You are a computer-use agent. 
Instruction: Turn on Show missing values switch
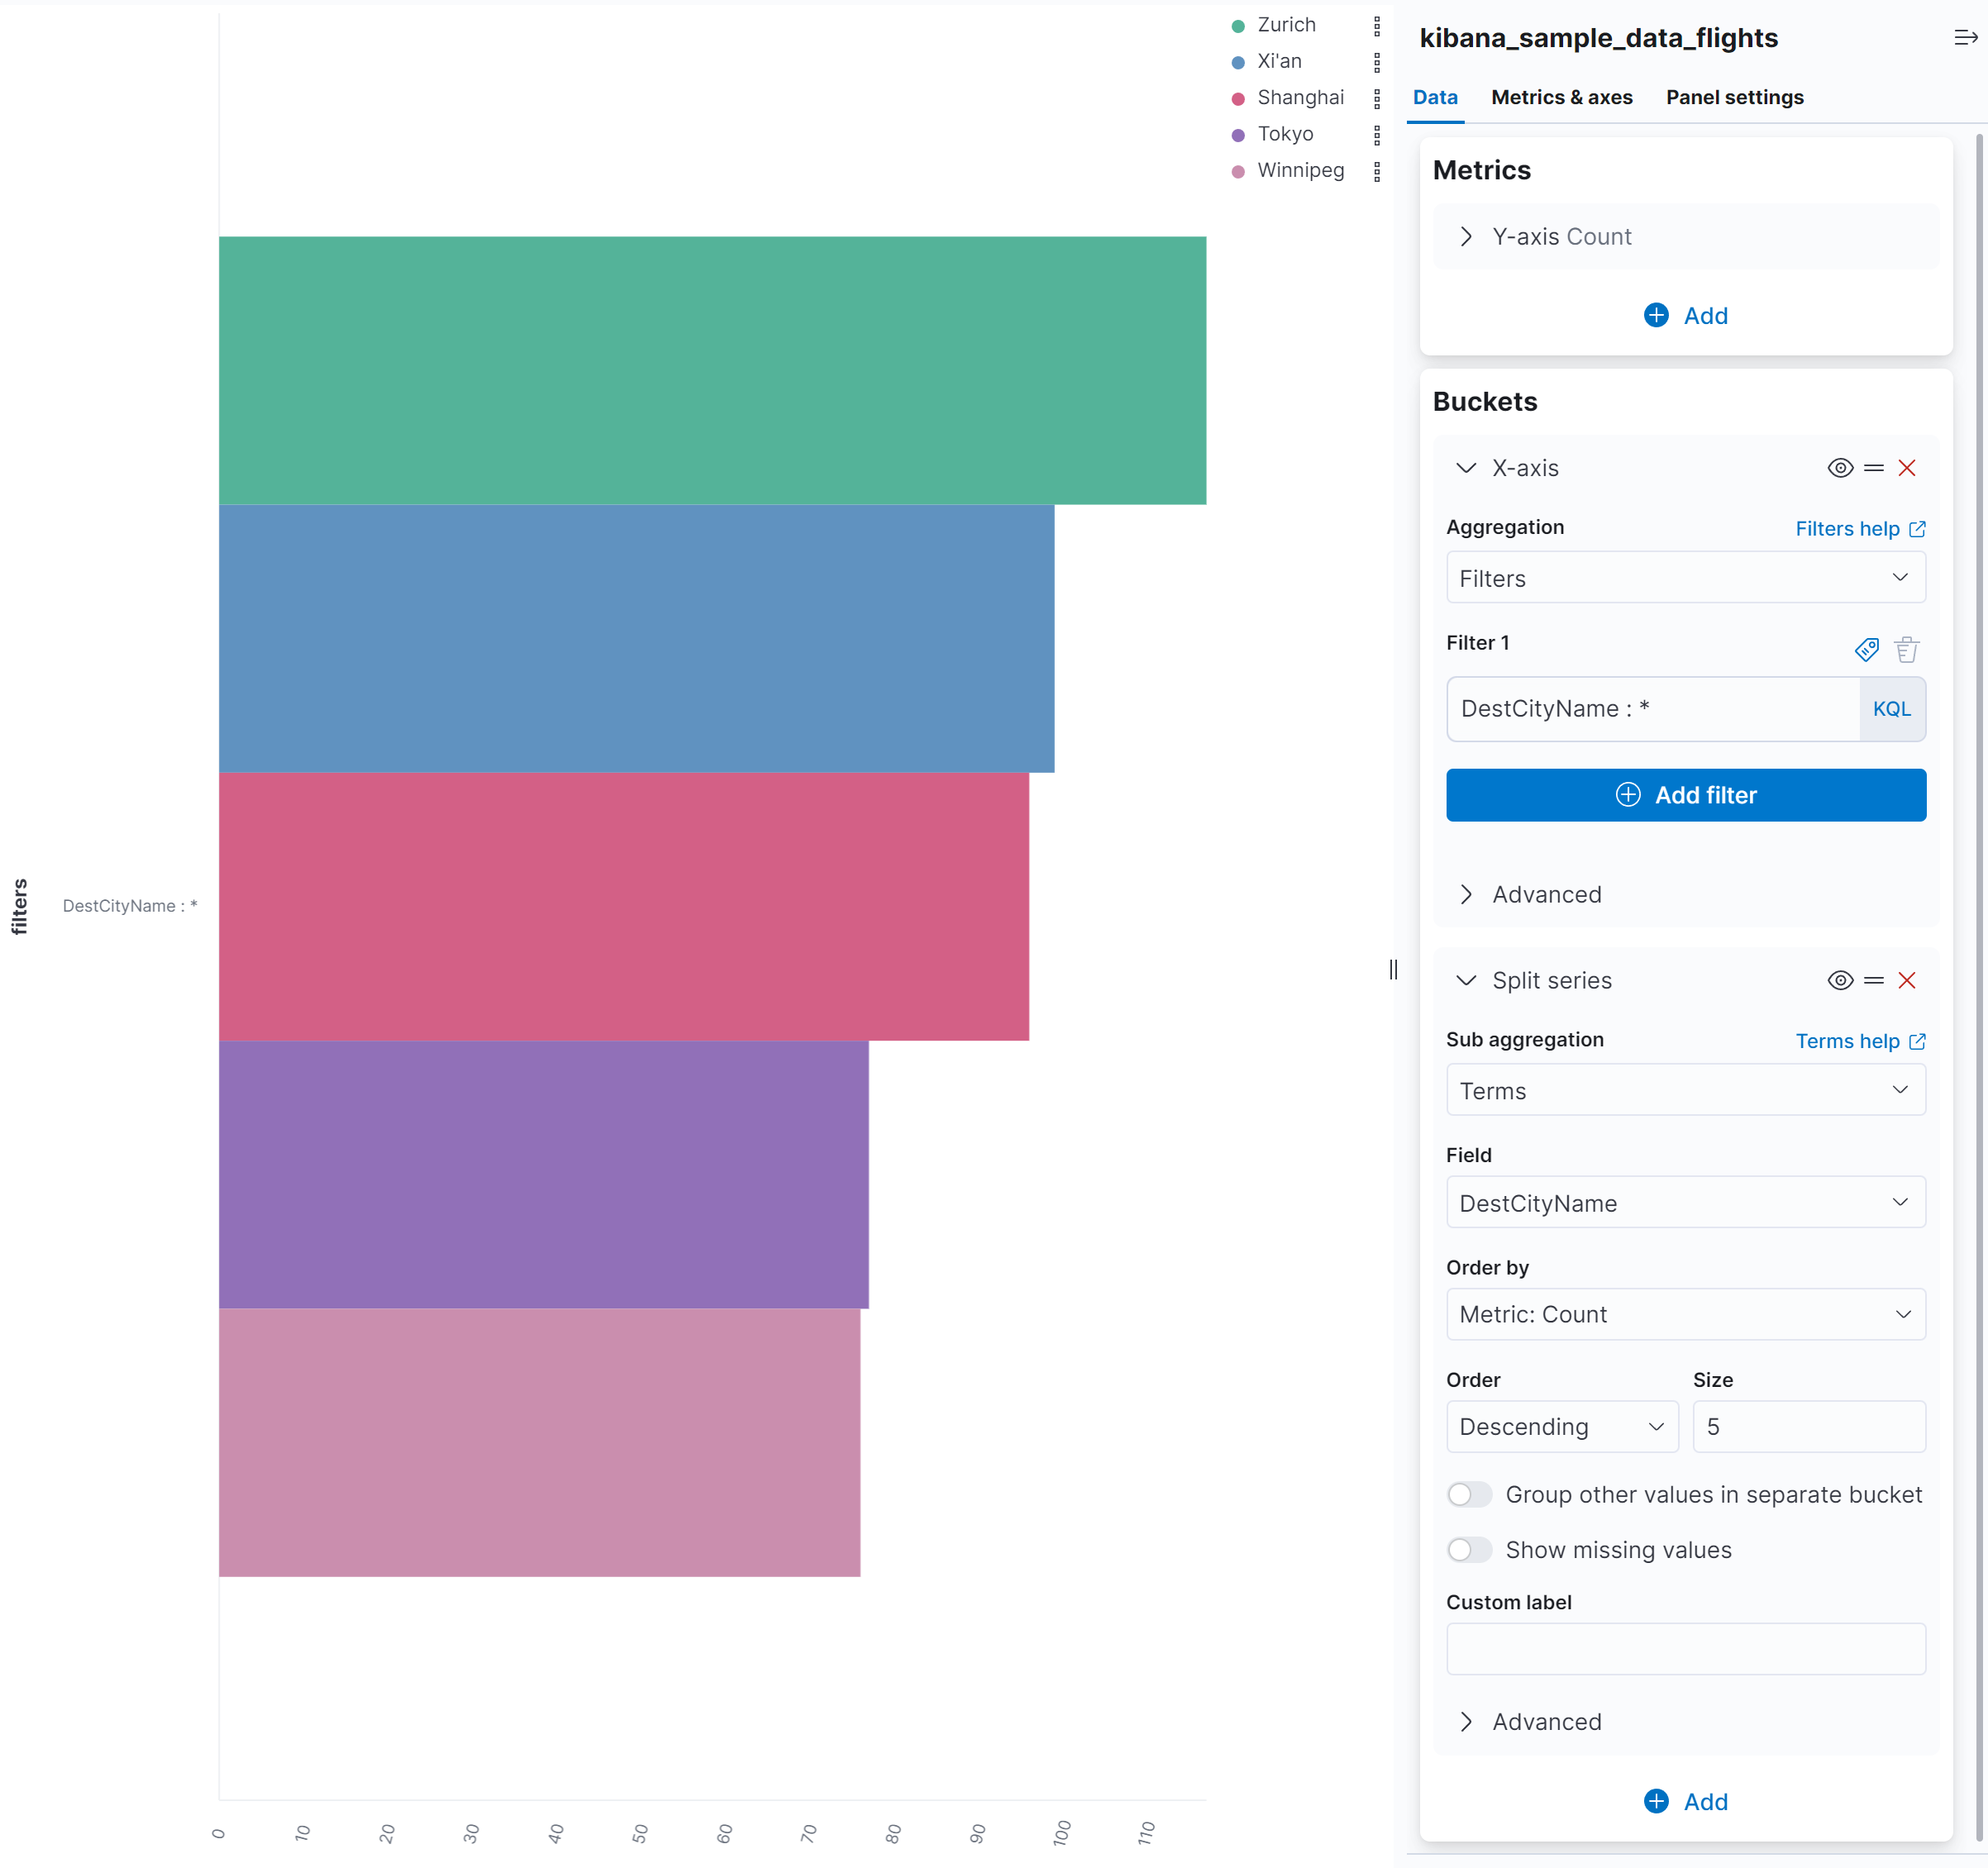pyautogui.click(x=1469, y=1549)
